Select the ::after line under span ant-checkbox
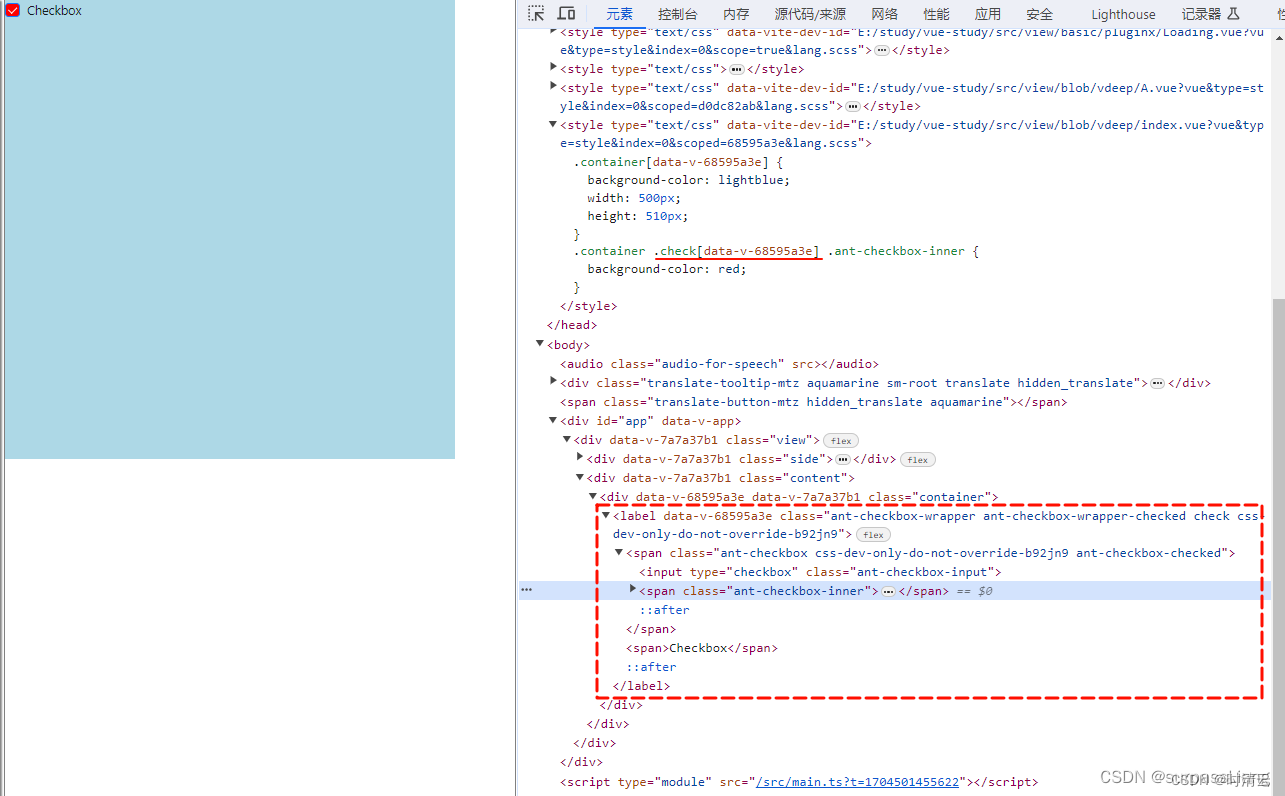The image size is (1285, 796). (x=664, y=610)
